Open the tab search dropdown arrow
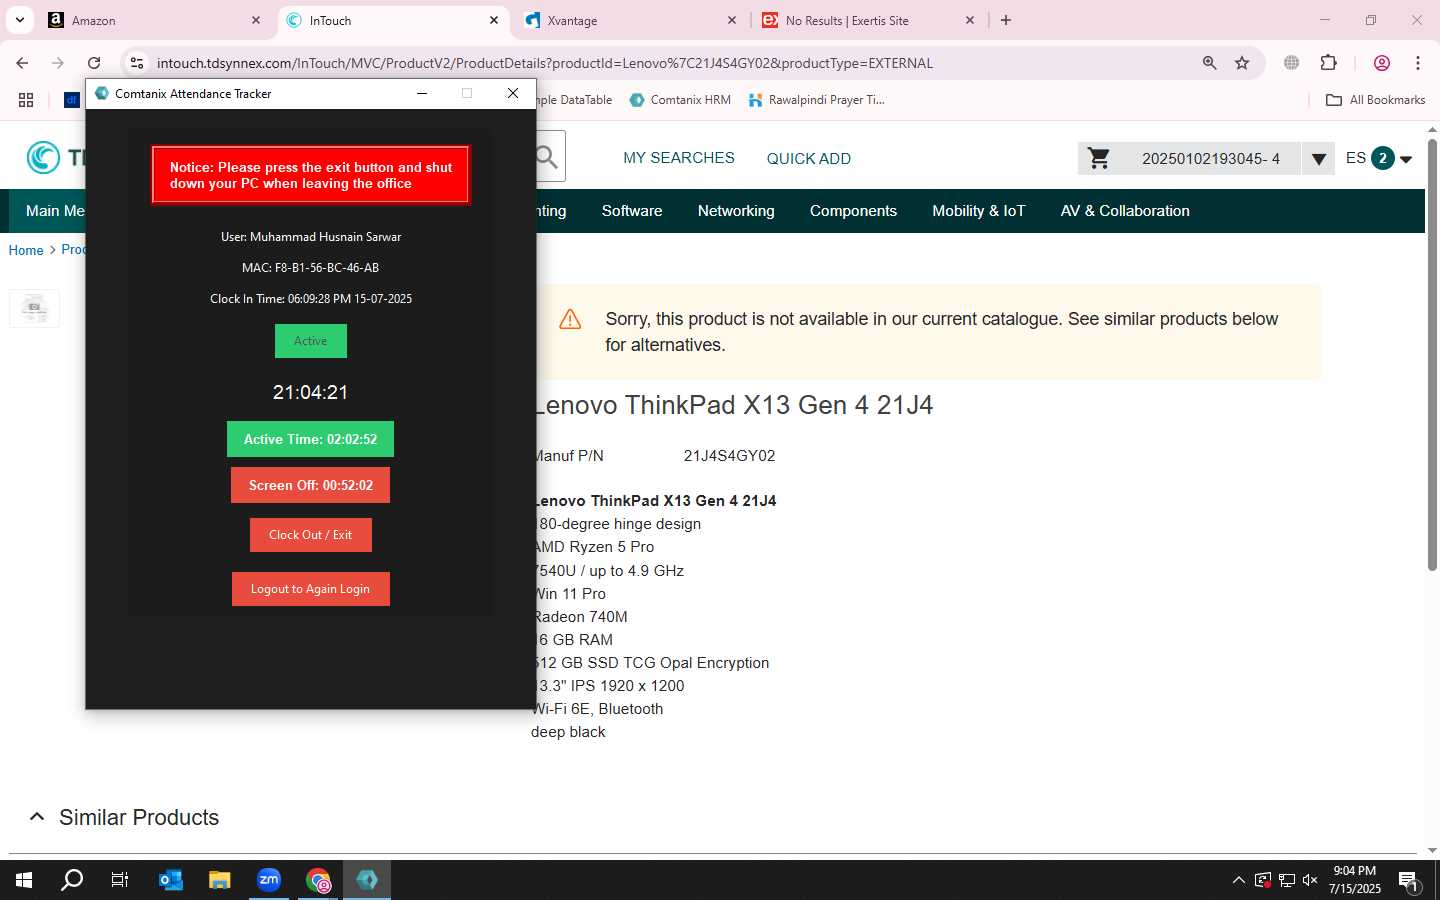This screenshot has width=1440, height=900. (x=19, y=20)
